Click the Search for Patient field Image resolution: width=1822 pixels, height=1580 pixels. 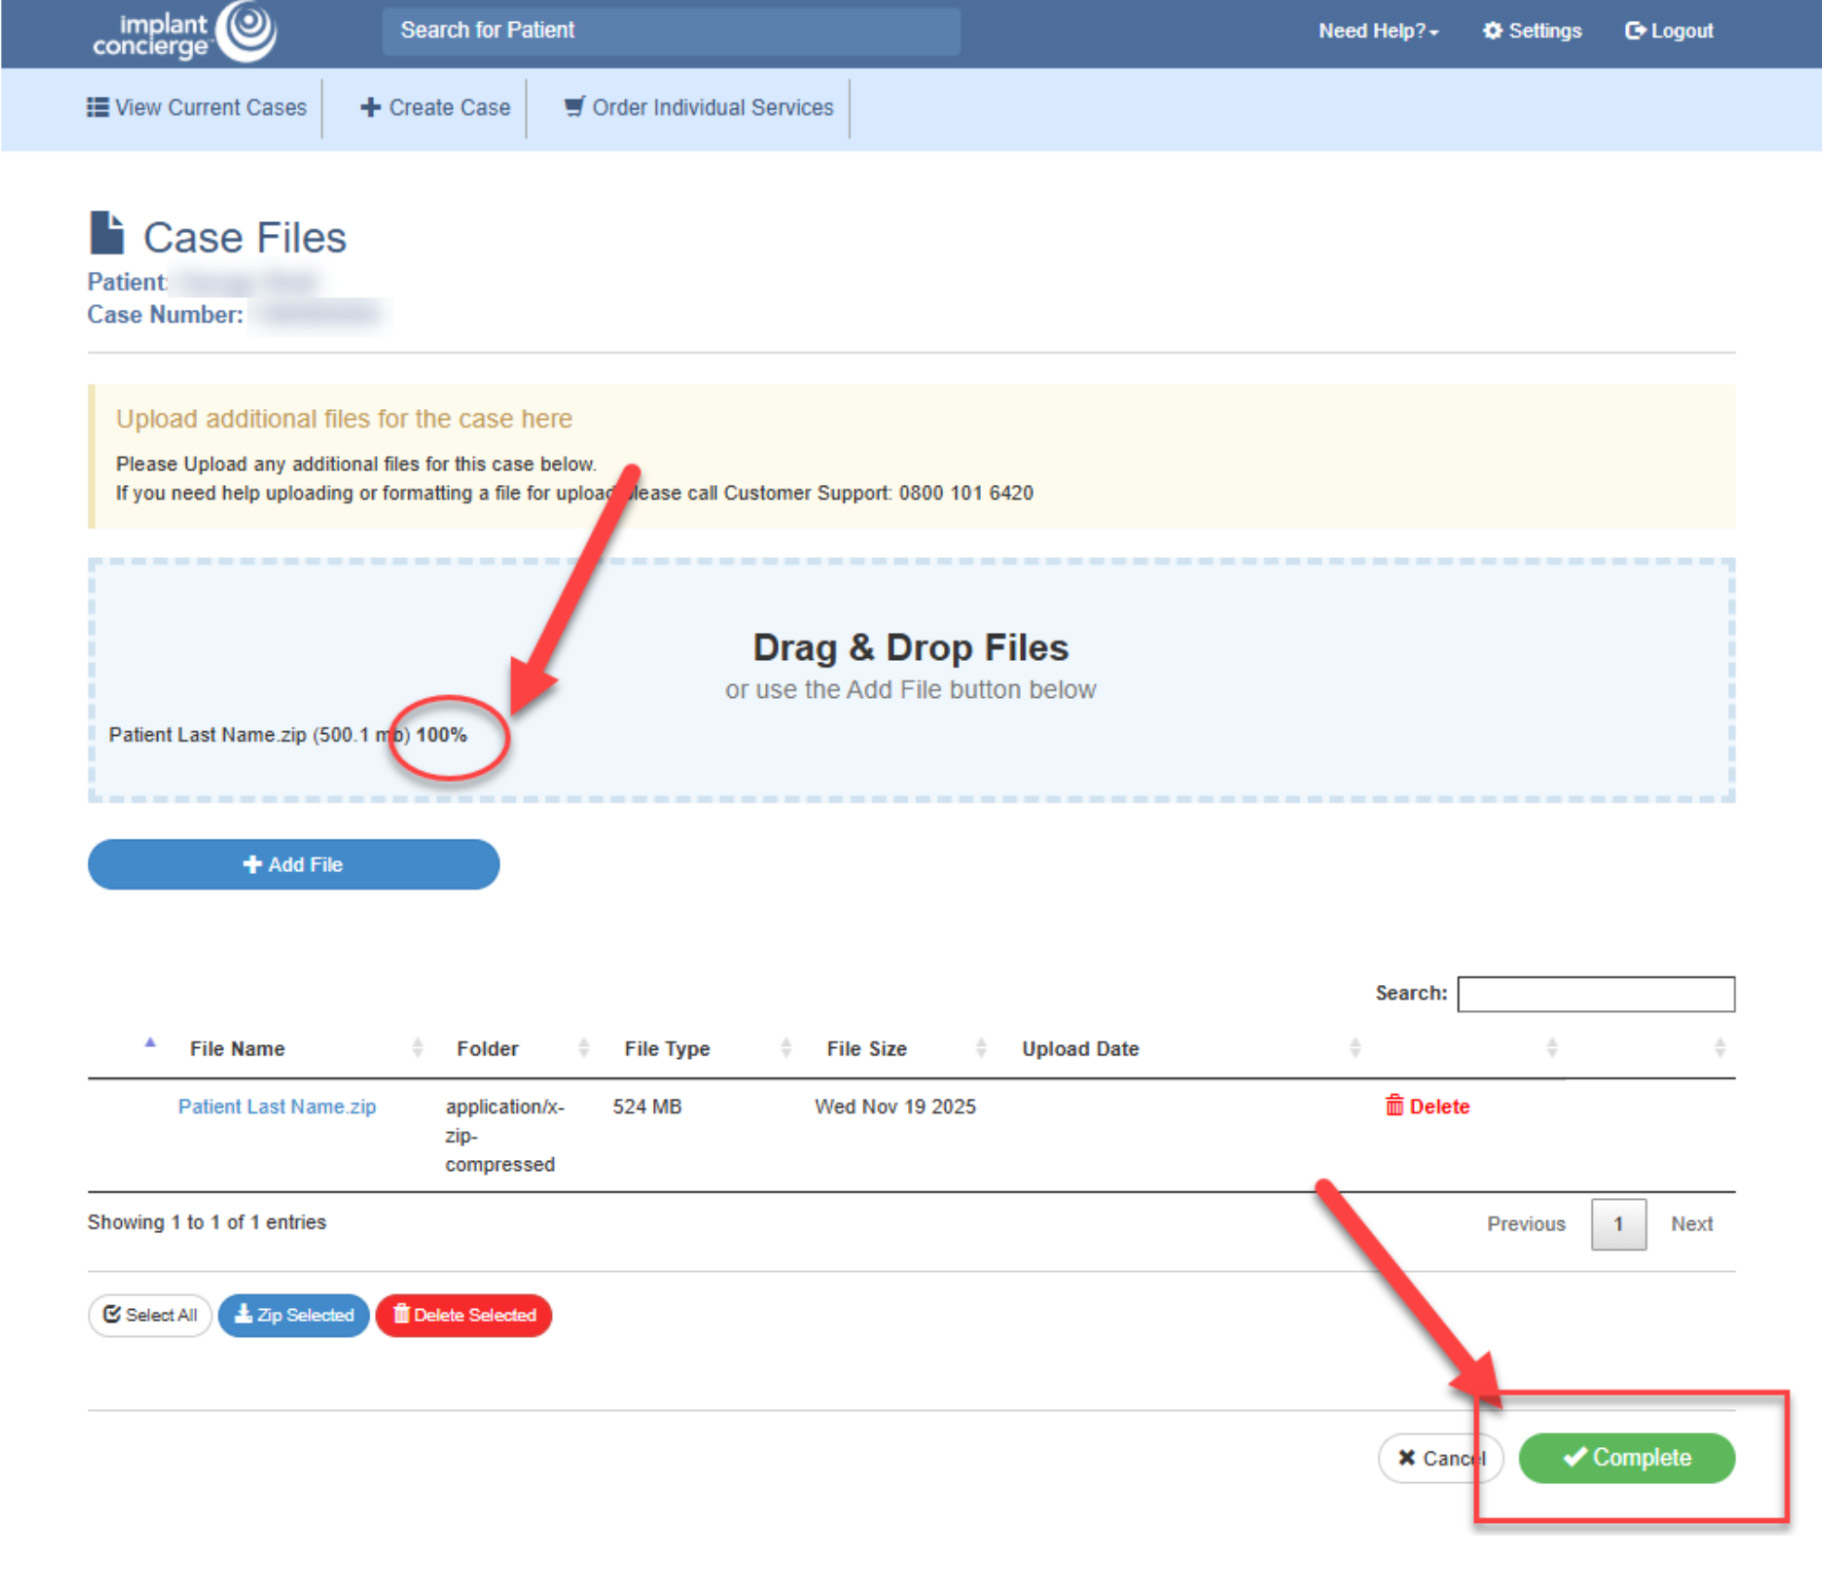point(670,31)
